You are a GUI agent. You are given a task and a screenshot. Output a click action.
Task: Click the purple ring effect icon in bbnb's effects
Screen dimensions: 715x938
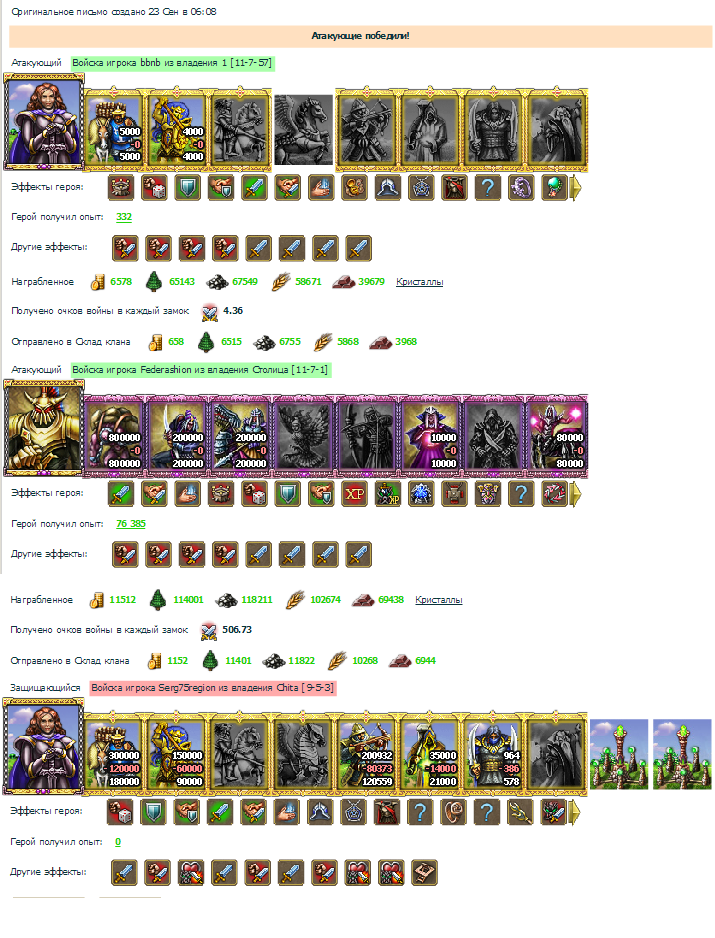pos(521,188)
